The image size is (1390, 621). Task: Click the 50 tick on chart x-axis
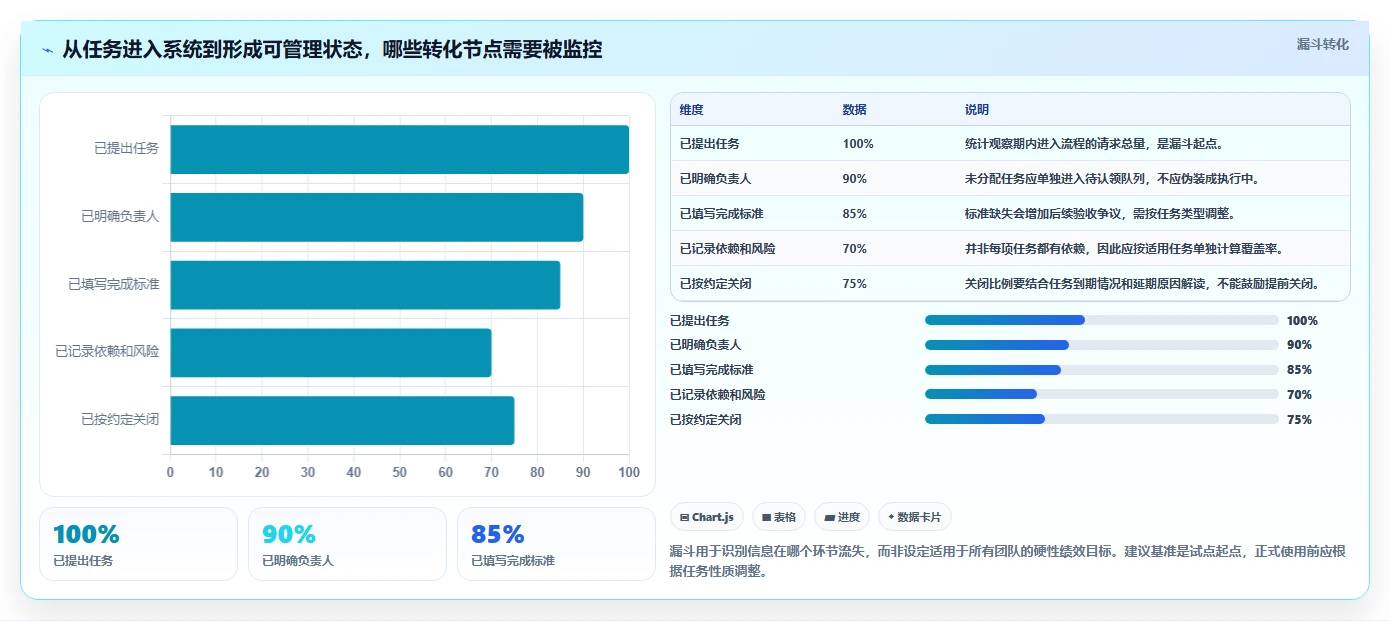(x=400, y=472)
